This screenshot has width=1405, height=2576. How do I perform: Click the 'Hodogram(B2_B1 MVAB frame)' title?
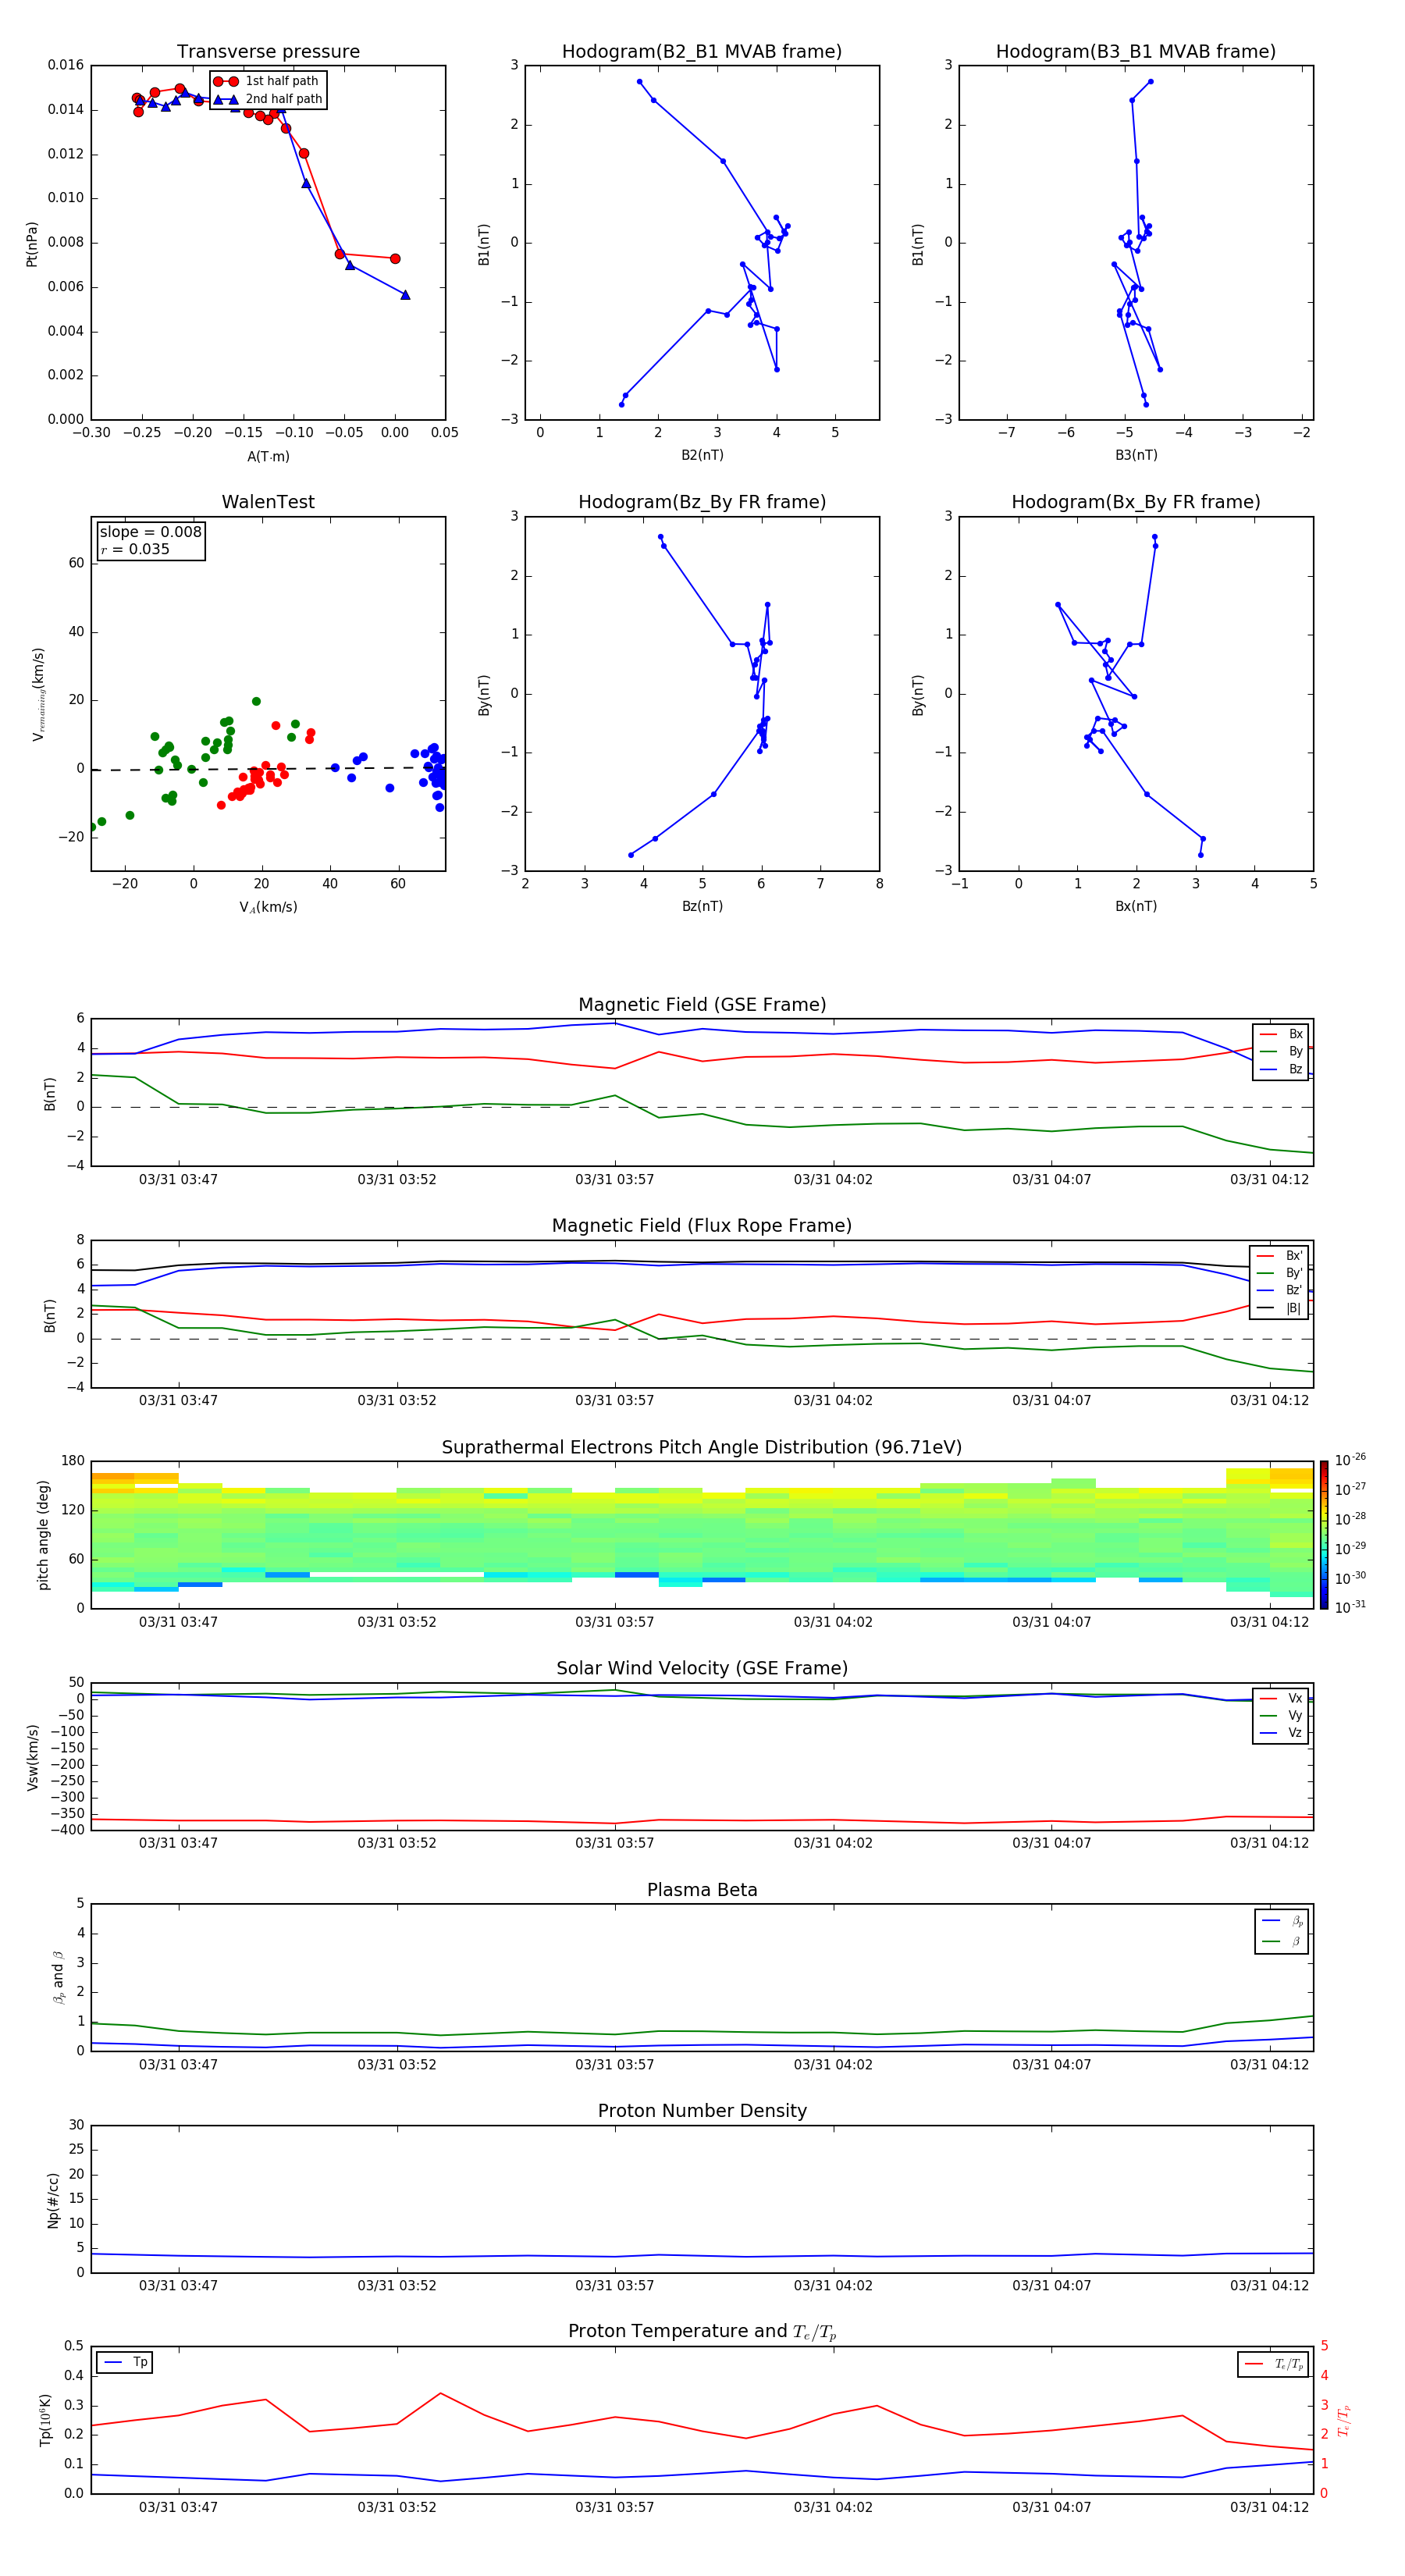pyautogui.click(x=702, y=51)
